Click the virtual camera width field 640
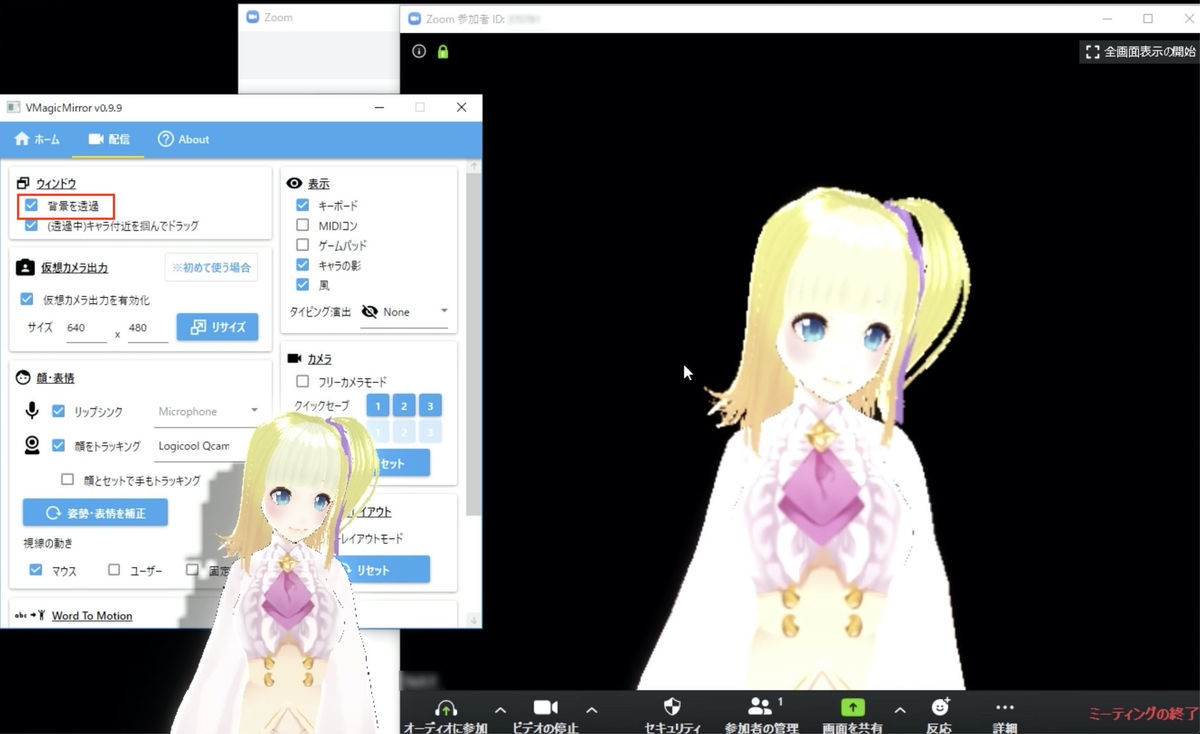The image size is (1200, 734). (86, 328)
